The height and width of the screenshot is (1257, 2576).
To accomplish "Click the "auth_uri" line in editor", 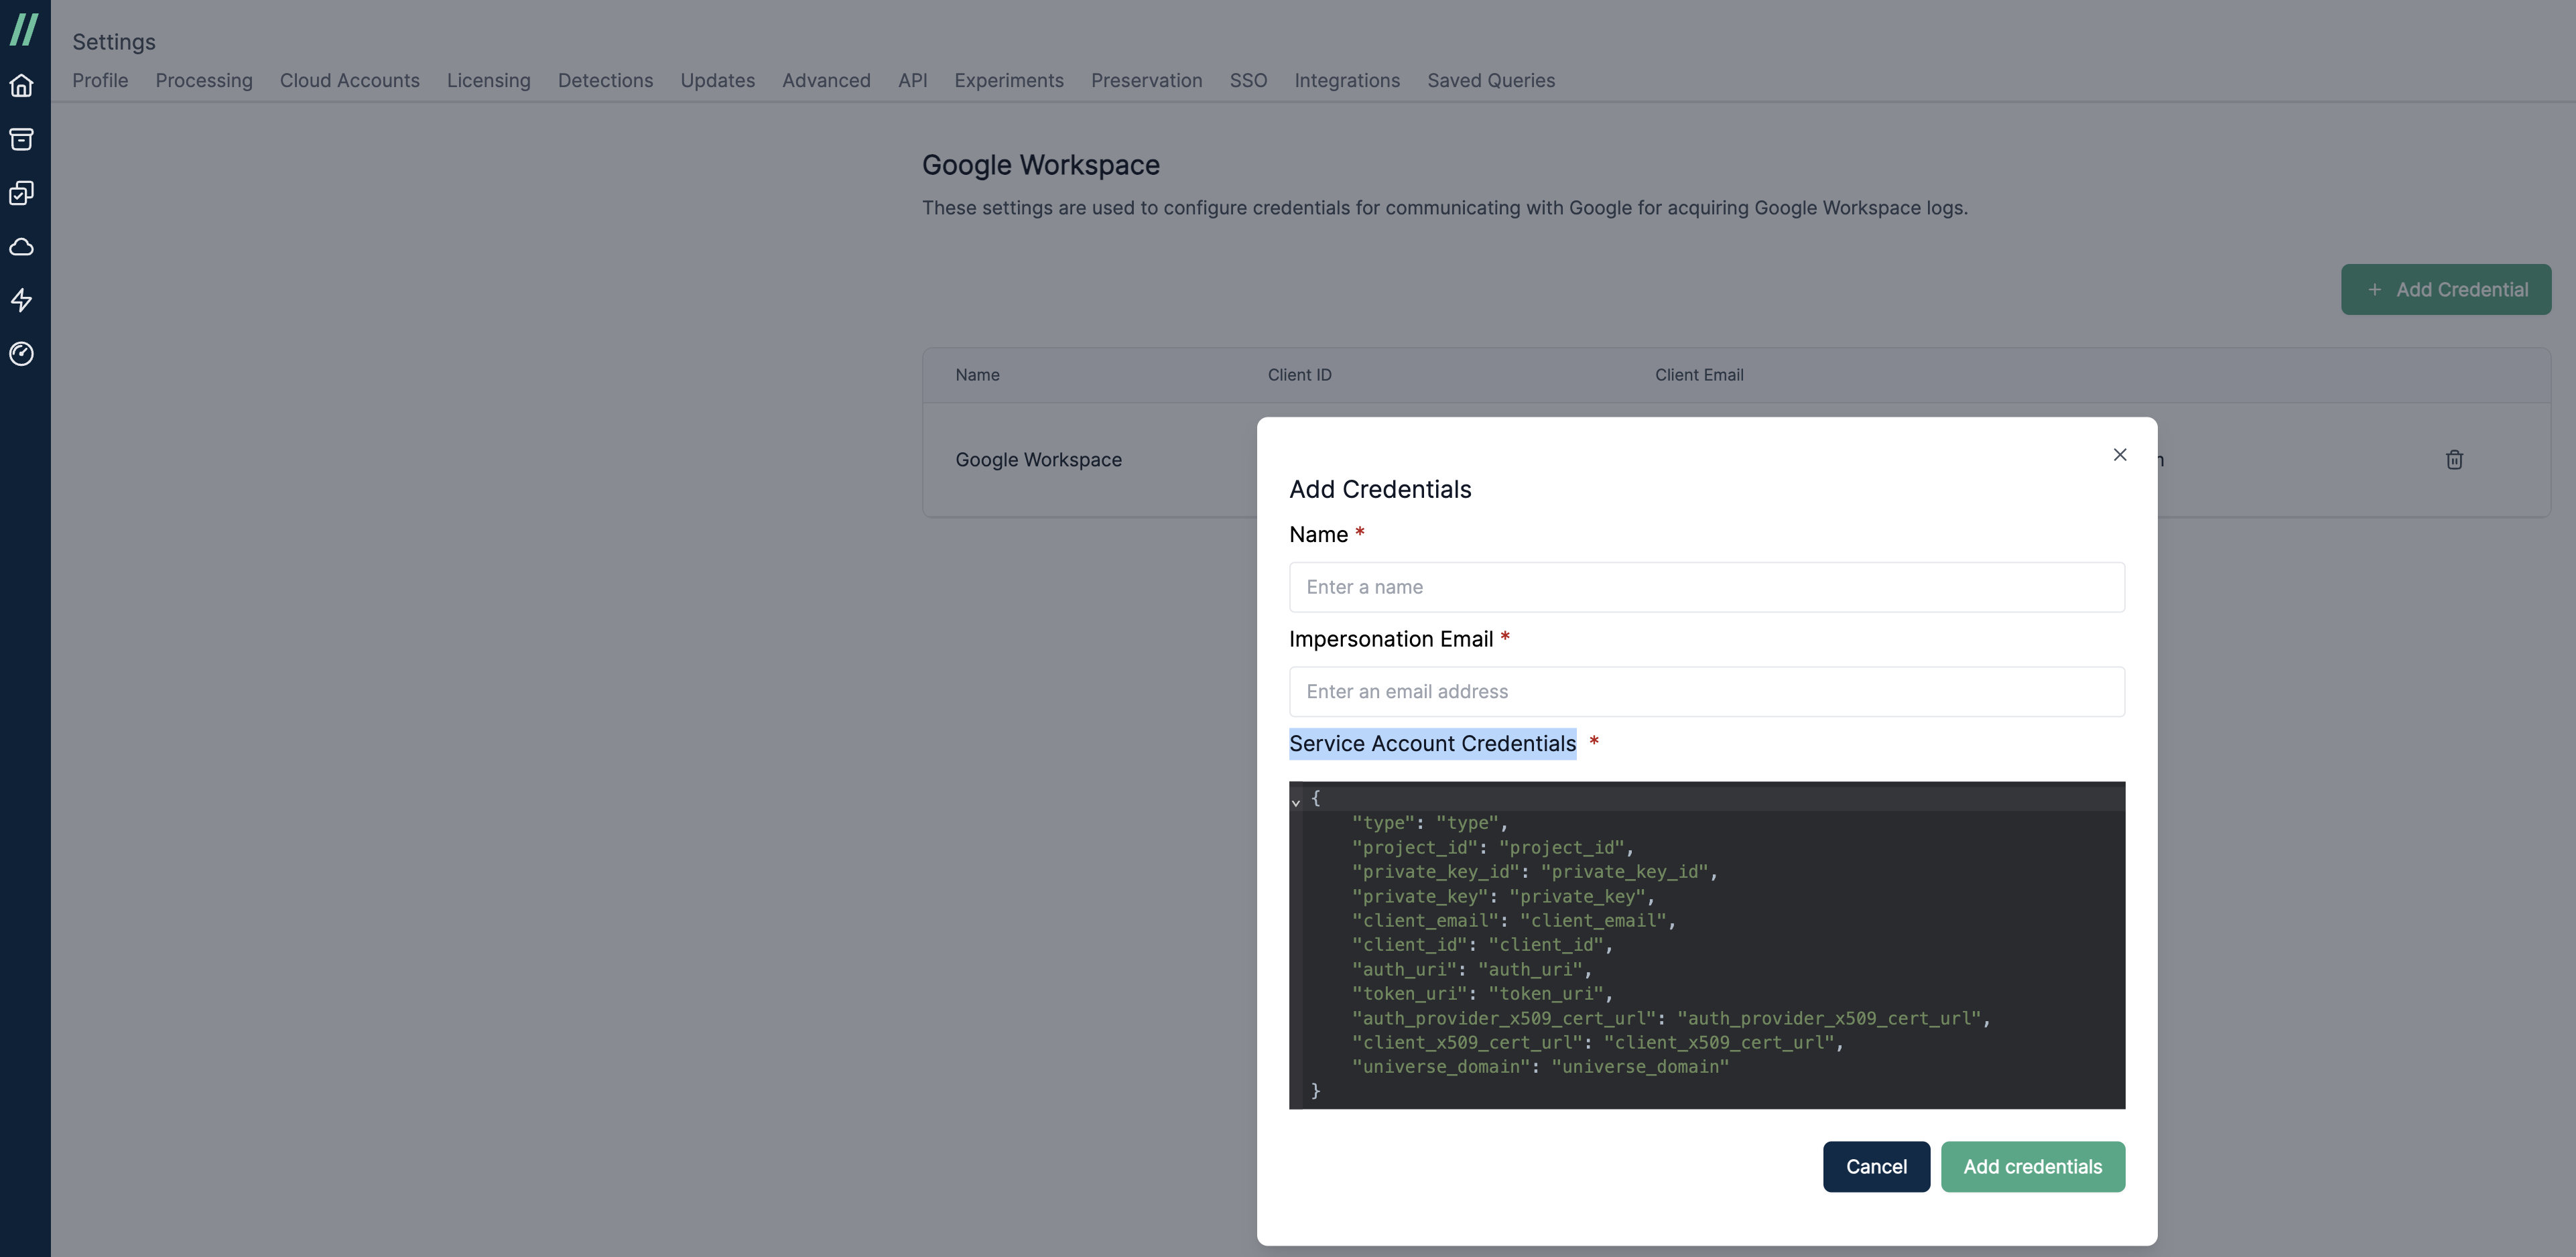I will (x=1472, y=970).
